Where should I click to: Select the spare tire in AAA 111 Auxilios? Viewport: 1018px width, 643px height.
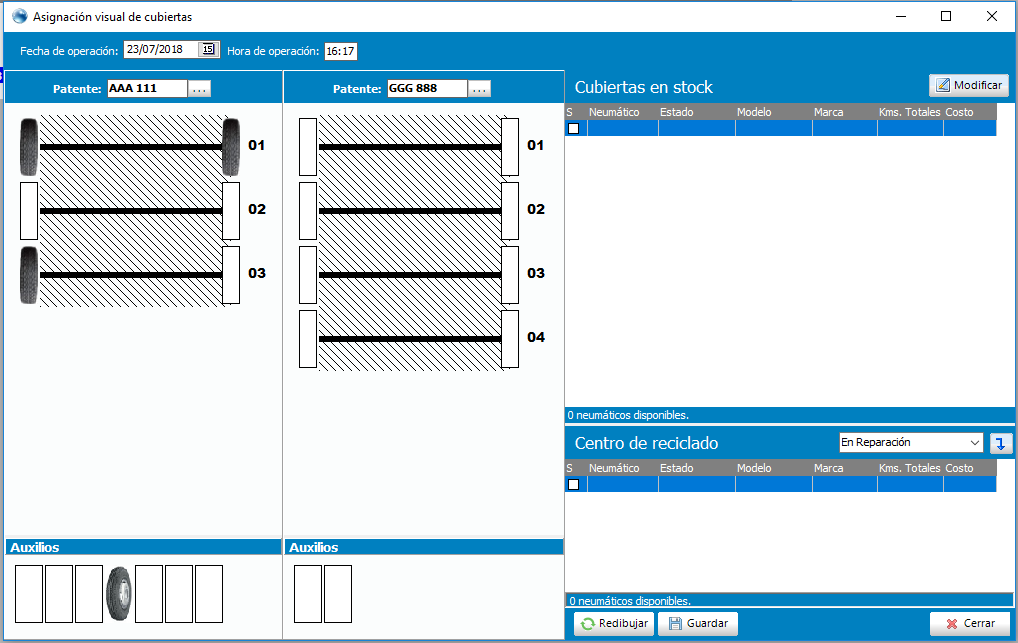119,594
